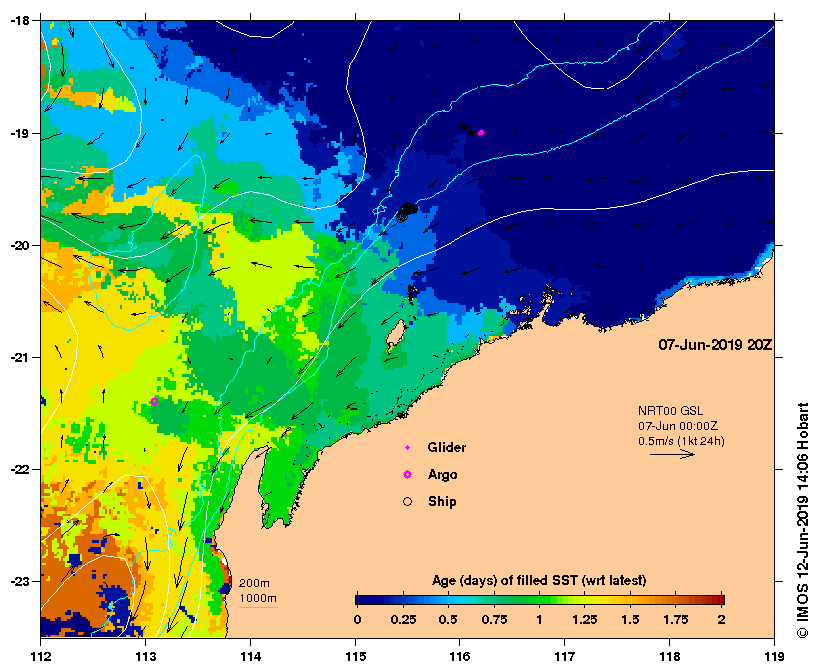This screenshot has width=818, height=672.
Task: Click the 'Argo' legend label
Action: click(x=442, y=475)
